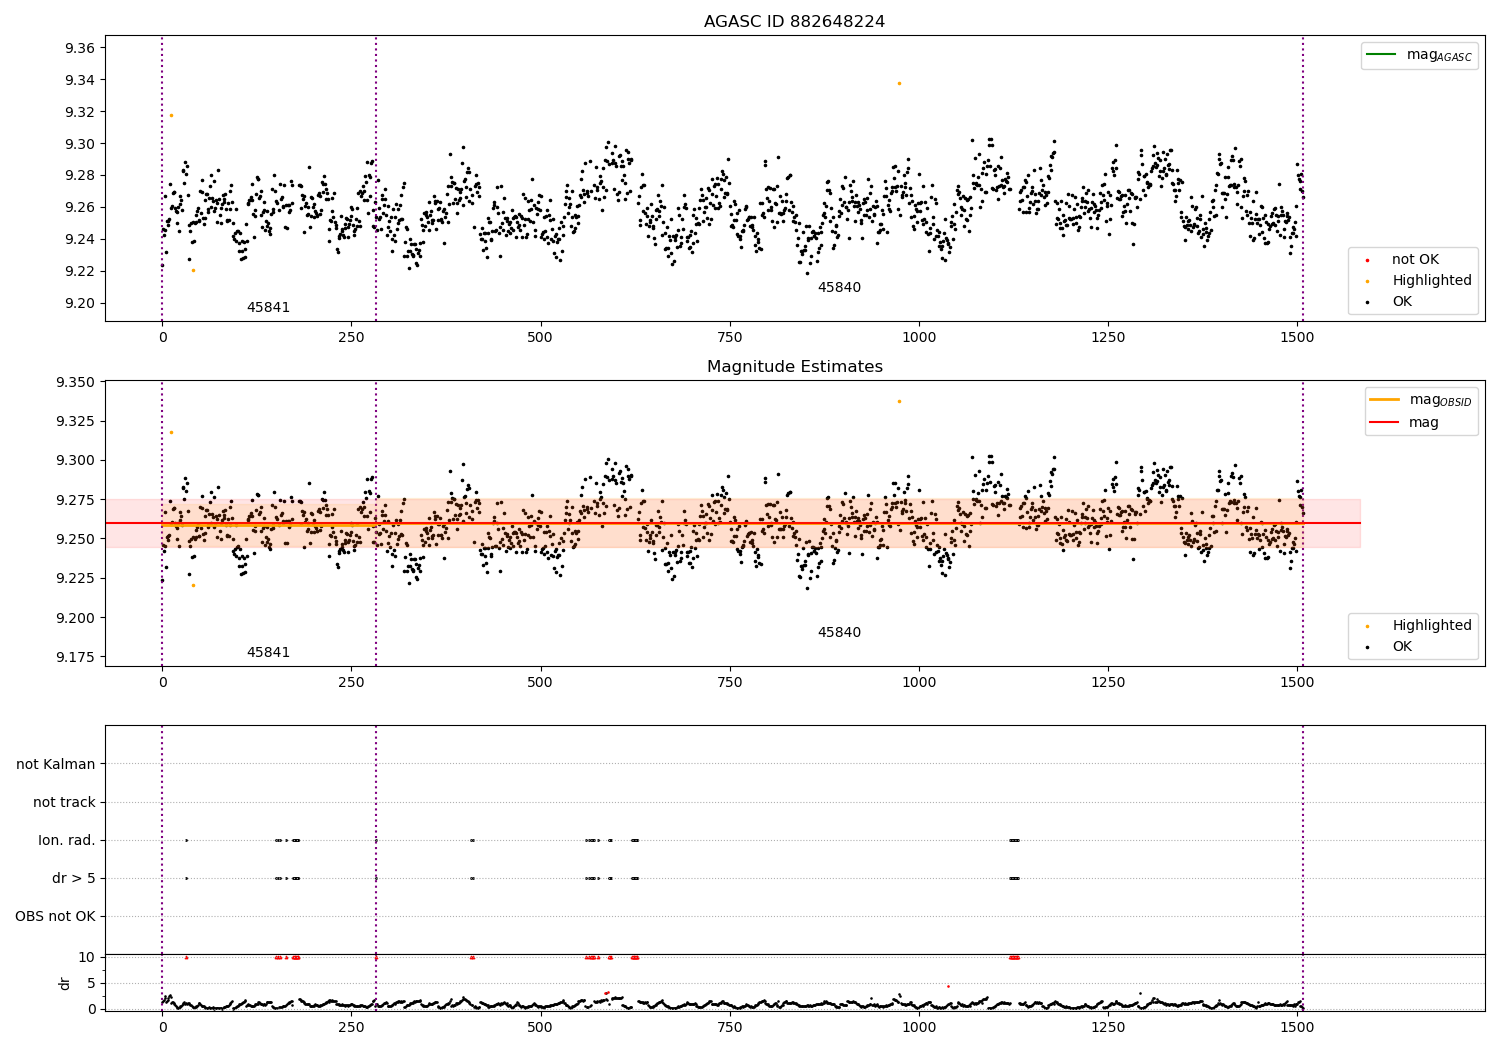Click the 'Ion. rad.' axis label
The image size is (1500, 1050).
tap(67, 841)
